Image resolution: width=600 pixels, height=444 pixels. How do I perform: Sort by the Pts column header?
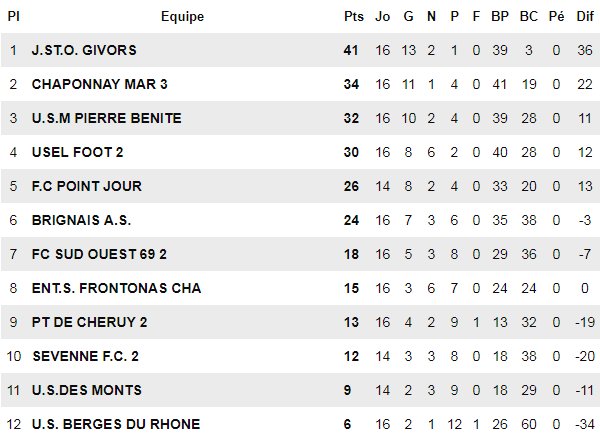click(x=353, y=16)
